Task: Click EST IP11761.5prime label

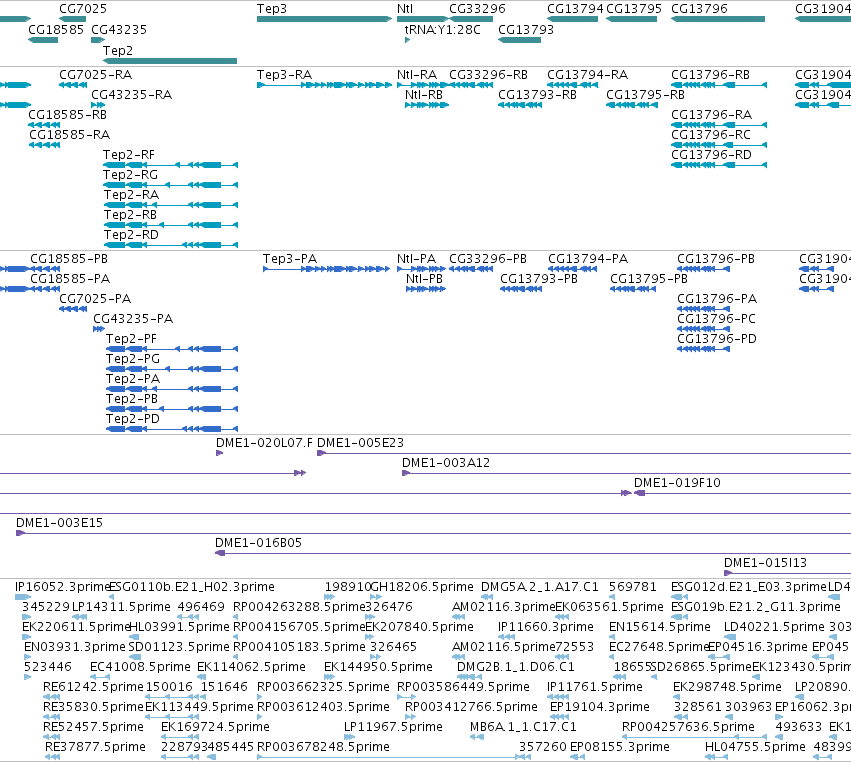Action: [595, 687]
